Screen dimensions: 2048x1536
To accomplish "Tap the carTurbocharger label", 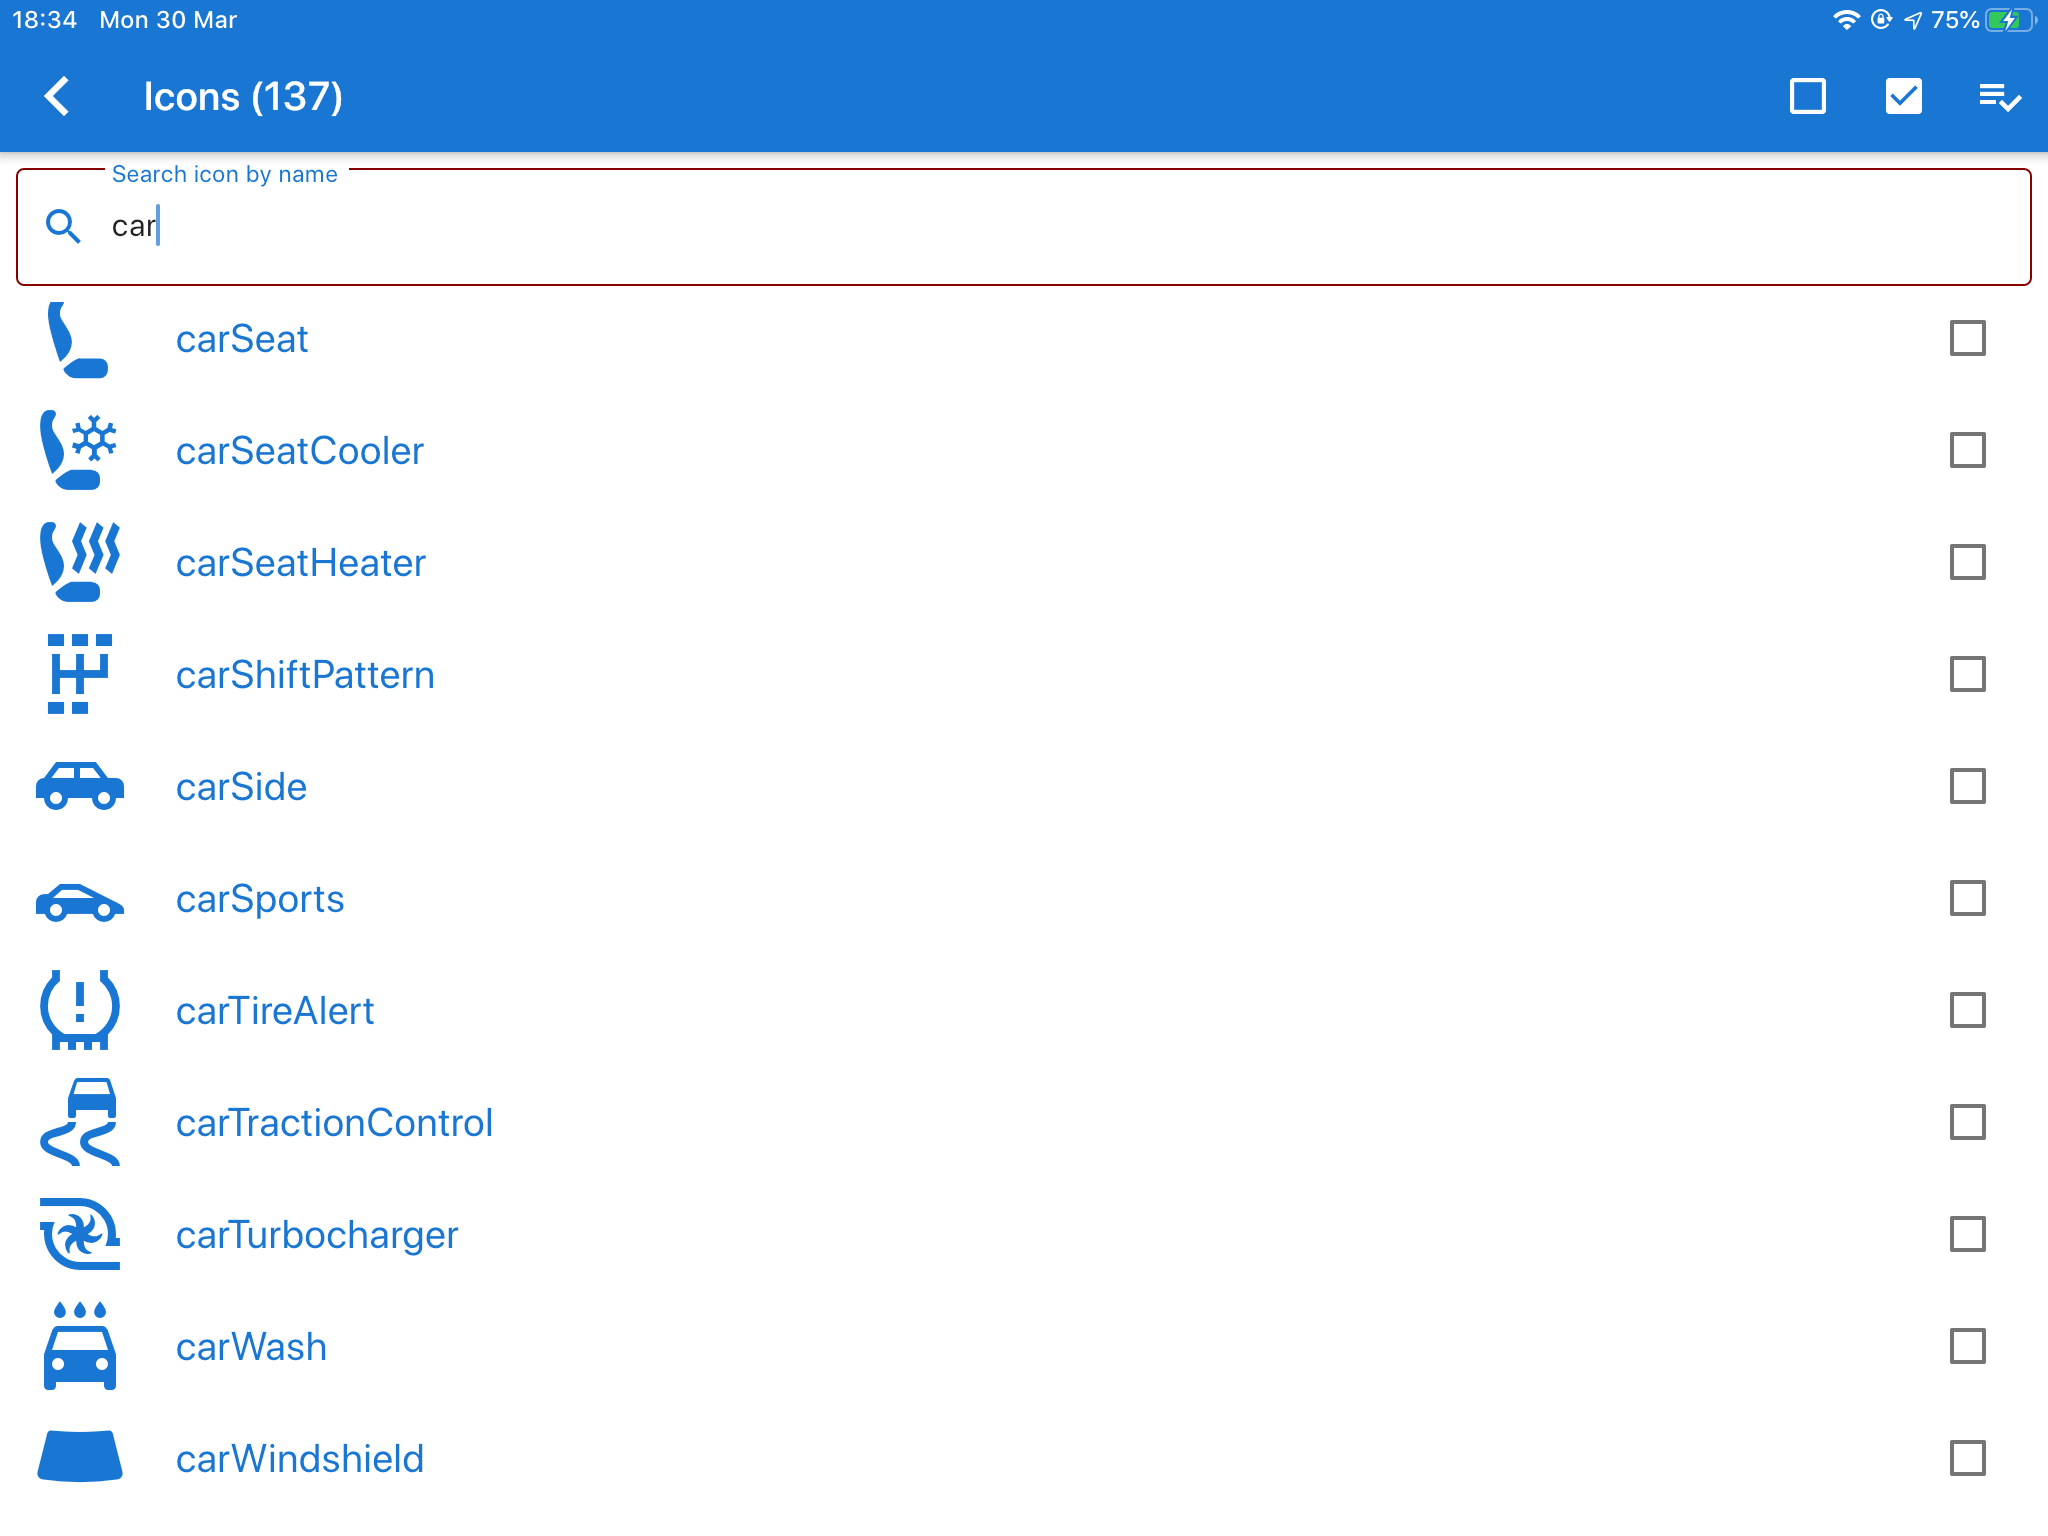I will coord(317,1235).
